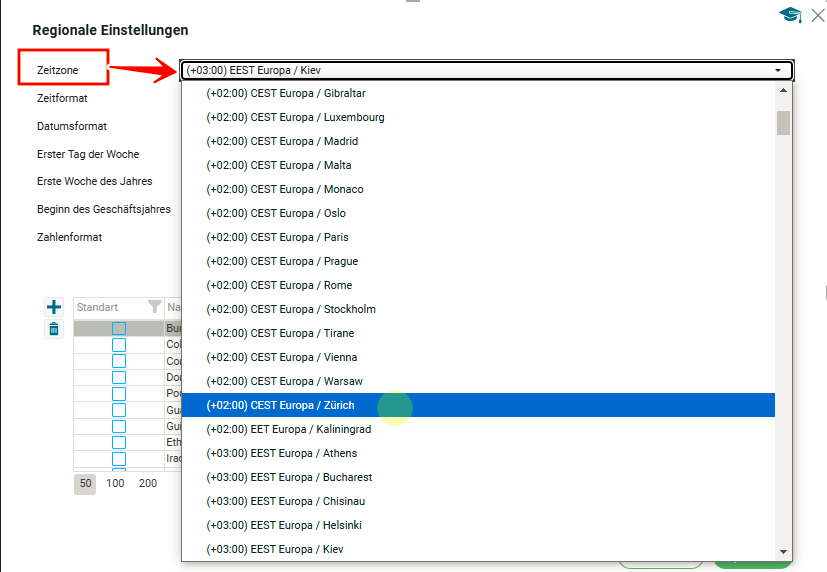
Task: Click the scroll-up arrow of the timezone list
Action: click(783, 91)
